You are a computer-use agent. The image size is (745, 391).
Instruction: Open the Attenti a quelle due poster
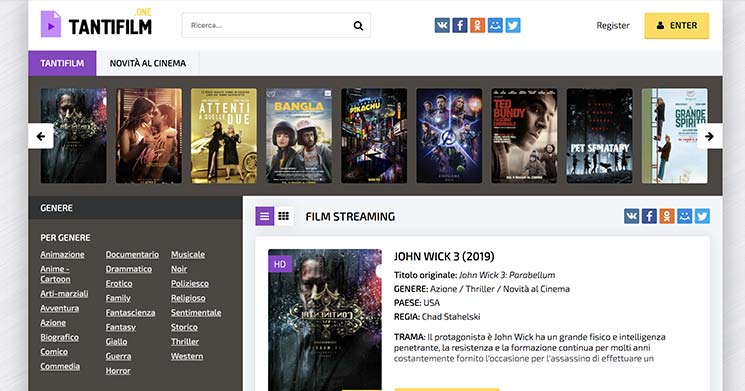224,136
